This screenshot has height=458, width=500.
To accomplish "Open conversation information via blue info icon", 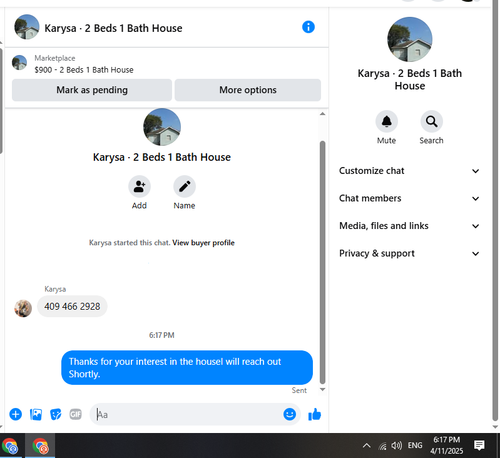I will (x=308, y=27).
